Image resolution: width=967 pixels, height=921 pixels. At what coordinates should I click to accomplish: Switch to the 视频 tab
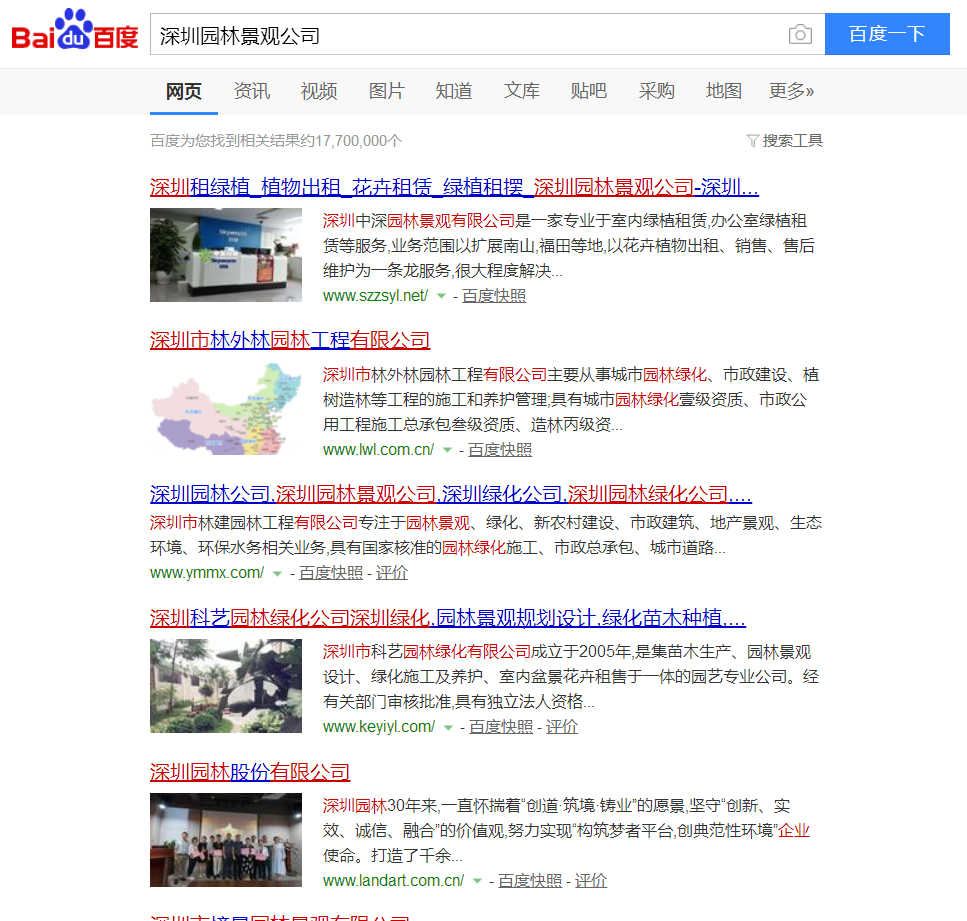pos(319,91)
